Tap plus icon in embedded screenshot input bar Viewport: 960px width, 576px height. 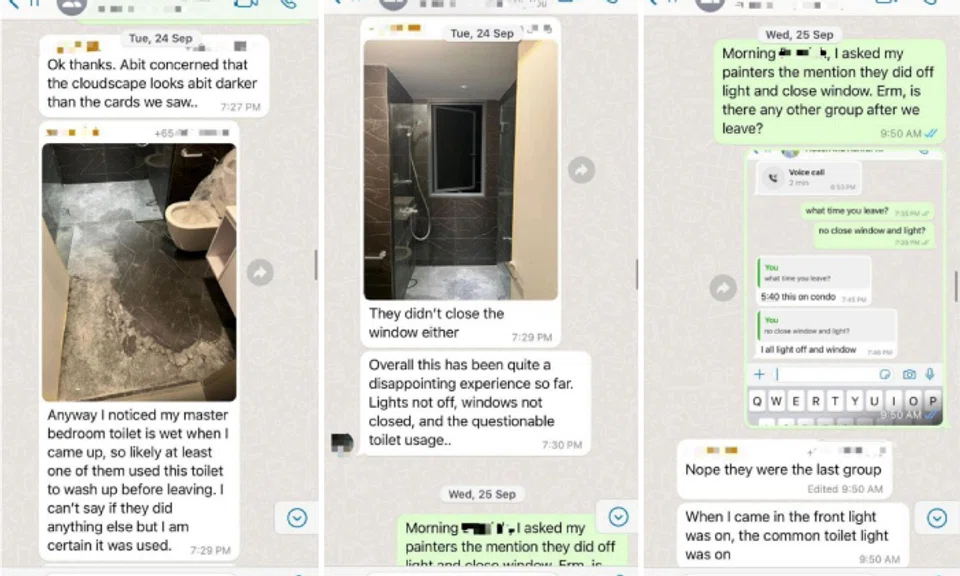click(759, 374)
